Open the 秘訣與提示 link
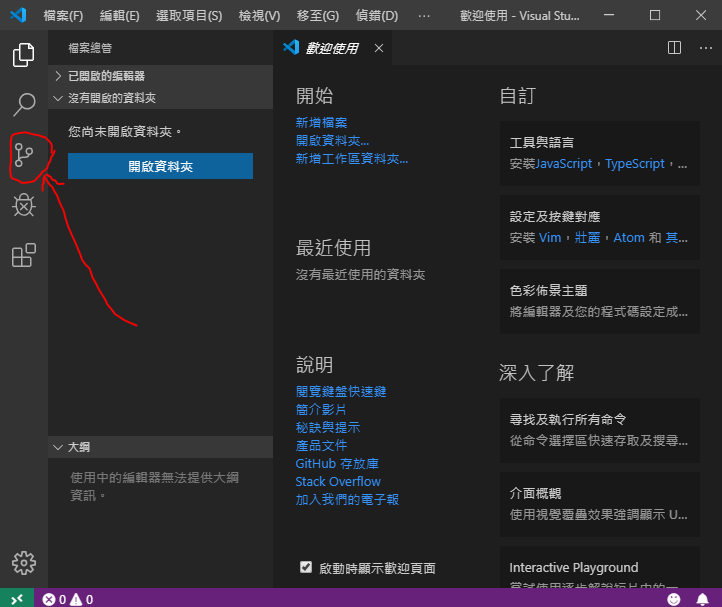This screenshot has height=607, width=722. click(328, 427)
